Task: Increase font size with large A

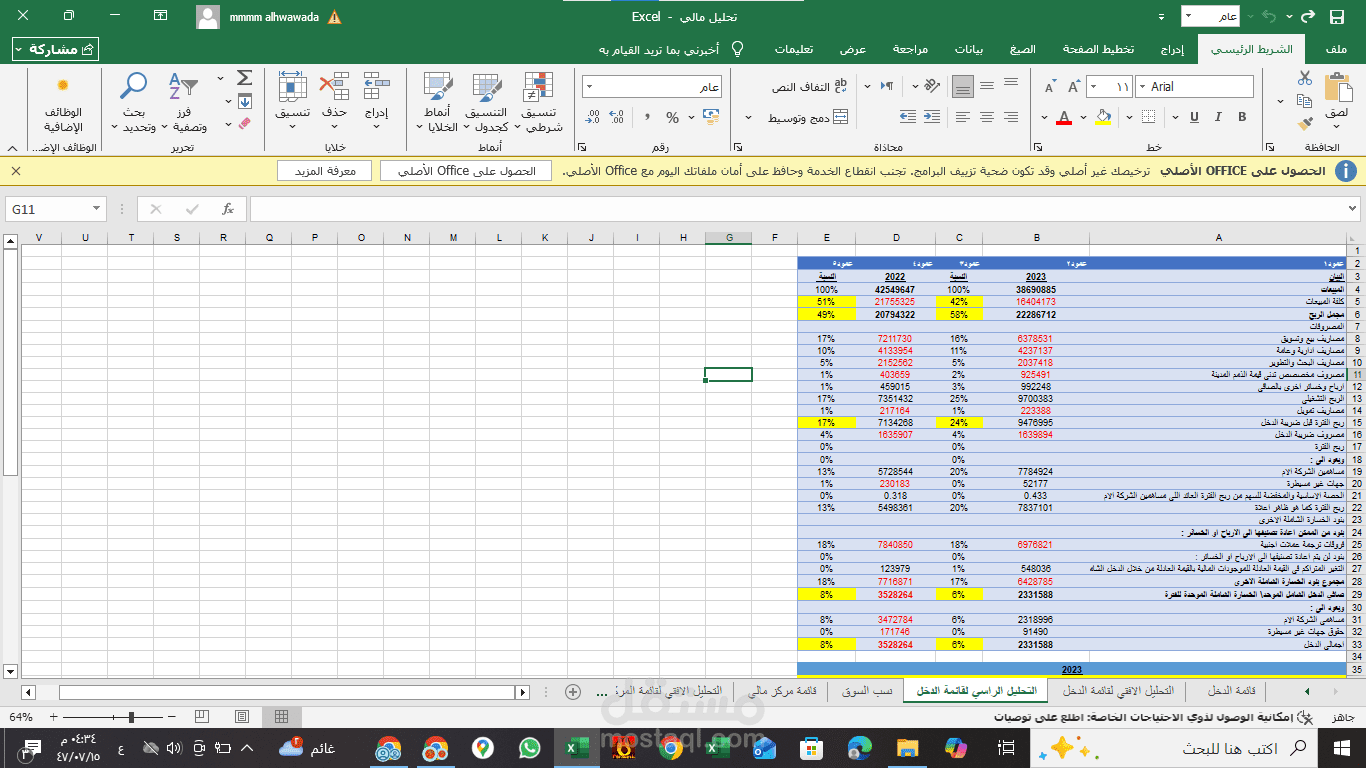Action: coord(1073,87)
